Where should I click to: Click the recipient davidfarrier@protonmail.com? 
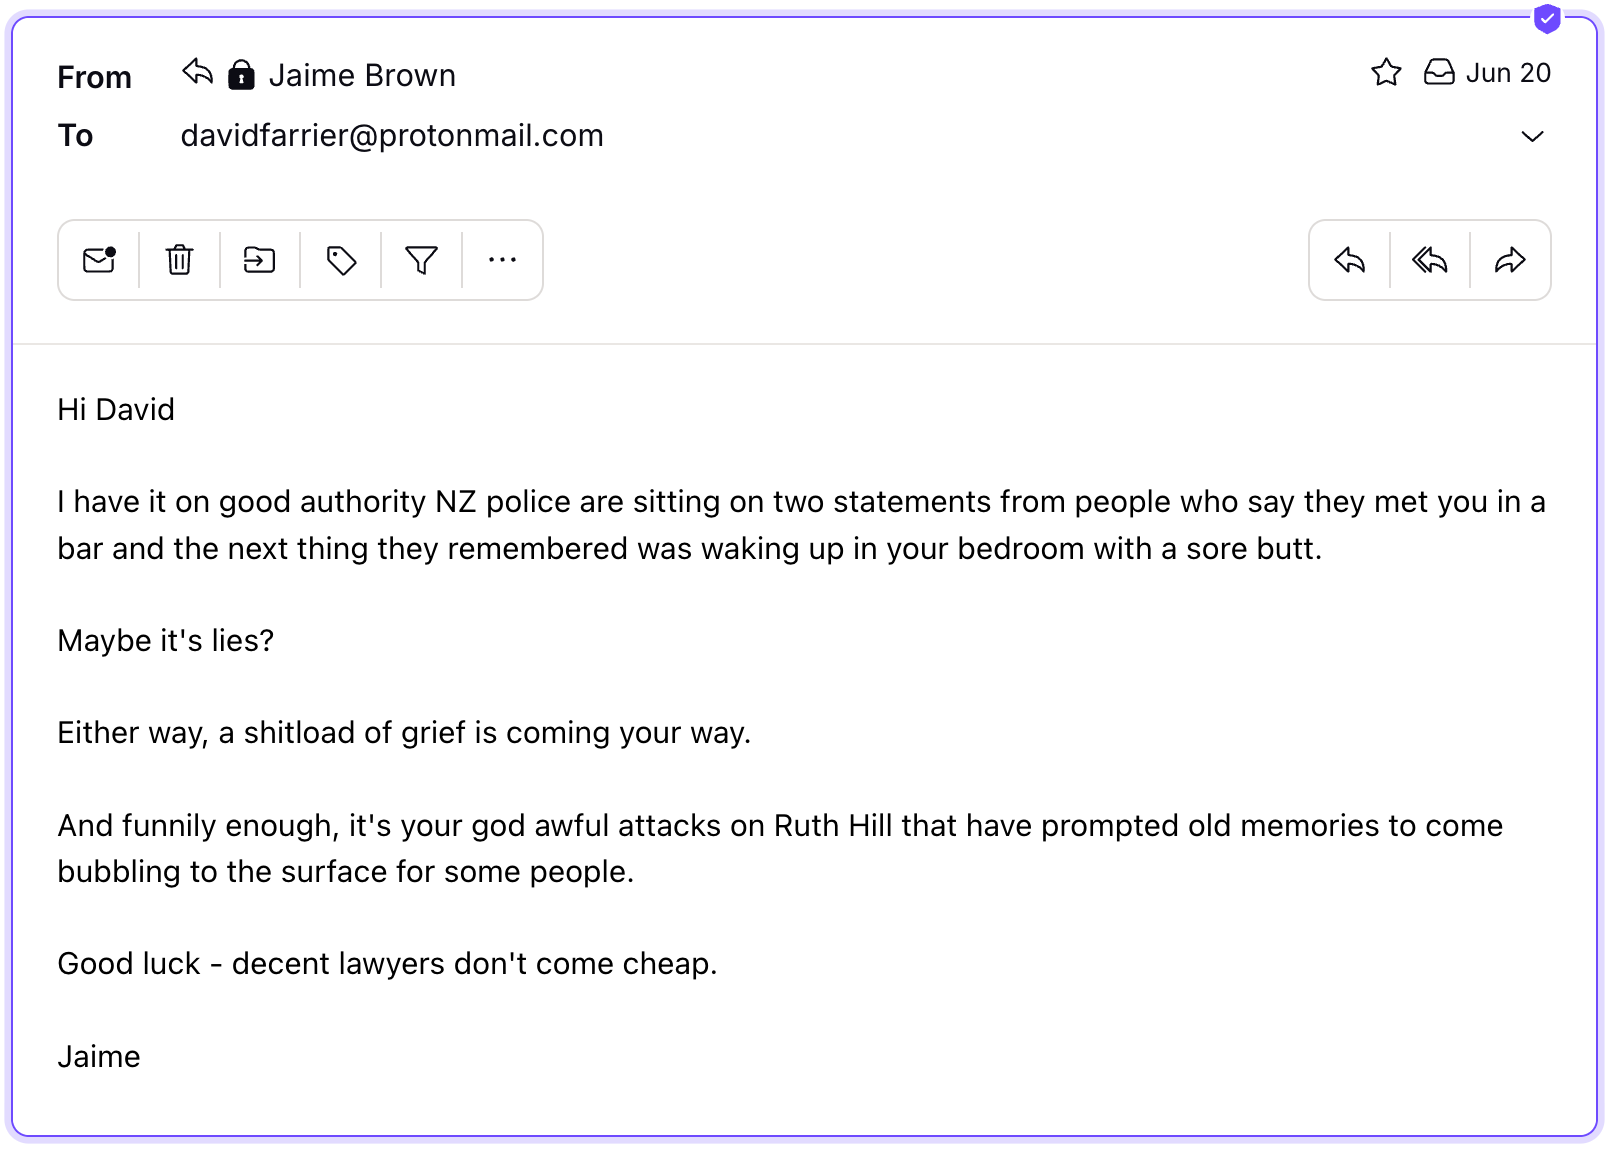point(392,135)
